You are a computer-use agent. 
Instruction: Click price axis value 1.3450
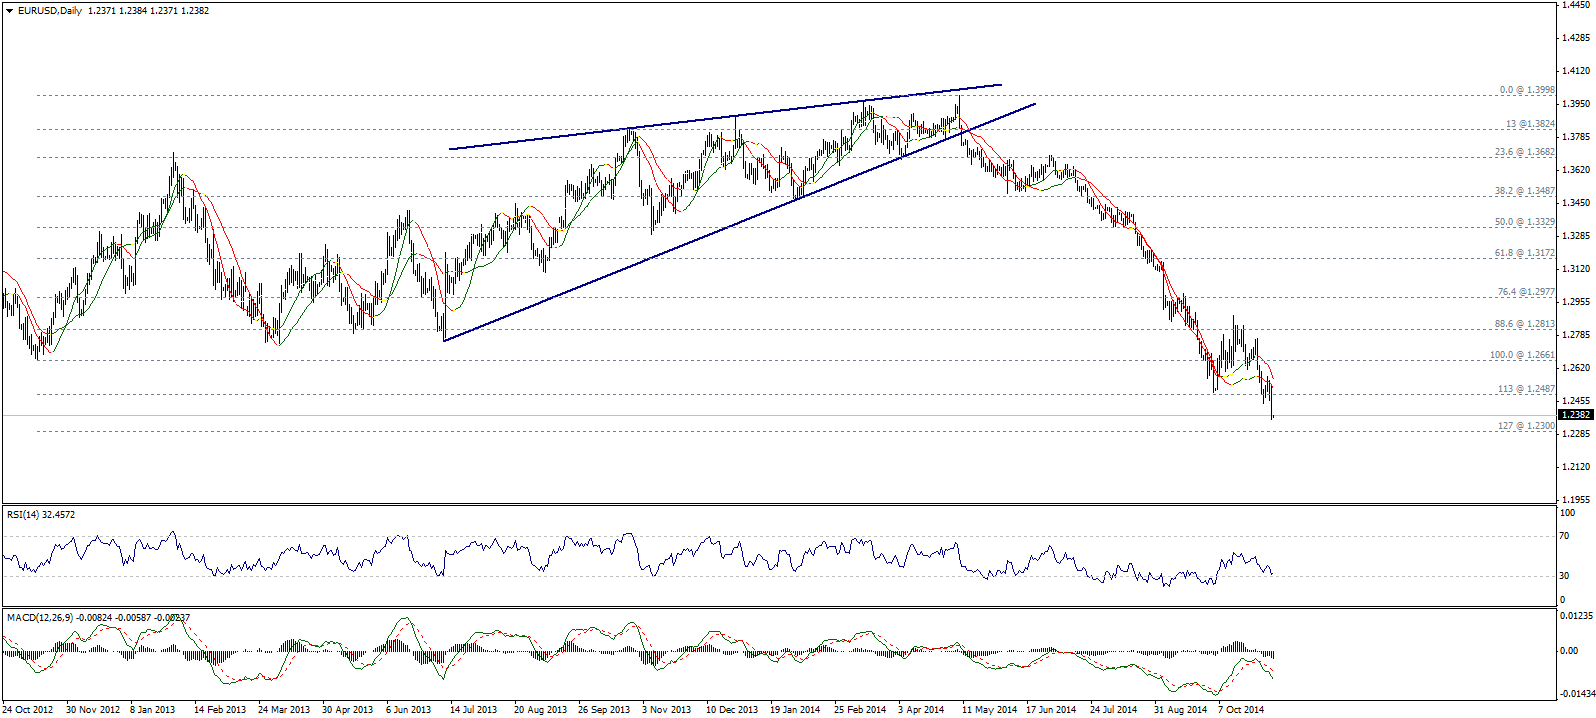(x=1576, y=203)
